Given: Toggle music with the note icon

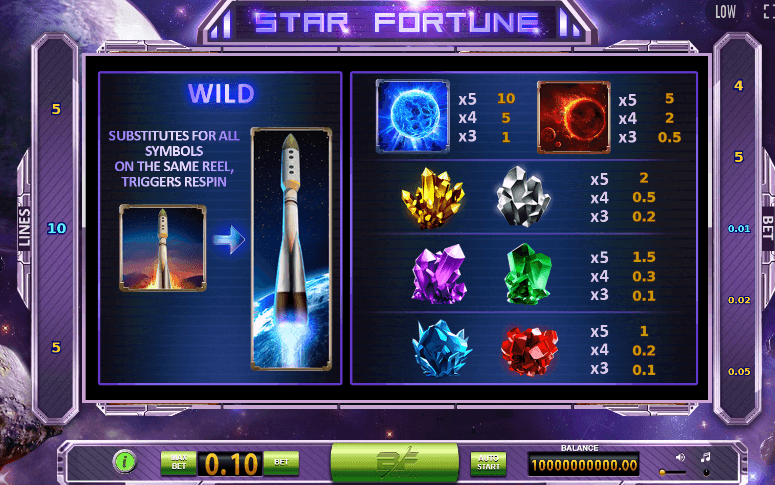Looking at the screenshot, I should tap(706, 457).
